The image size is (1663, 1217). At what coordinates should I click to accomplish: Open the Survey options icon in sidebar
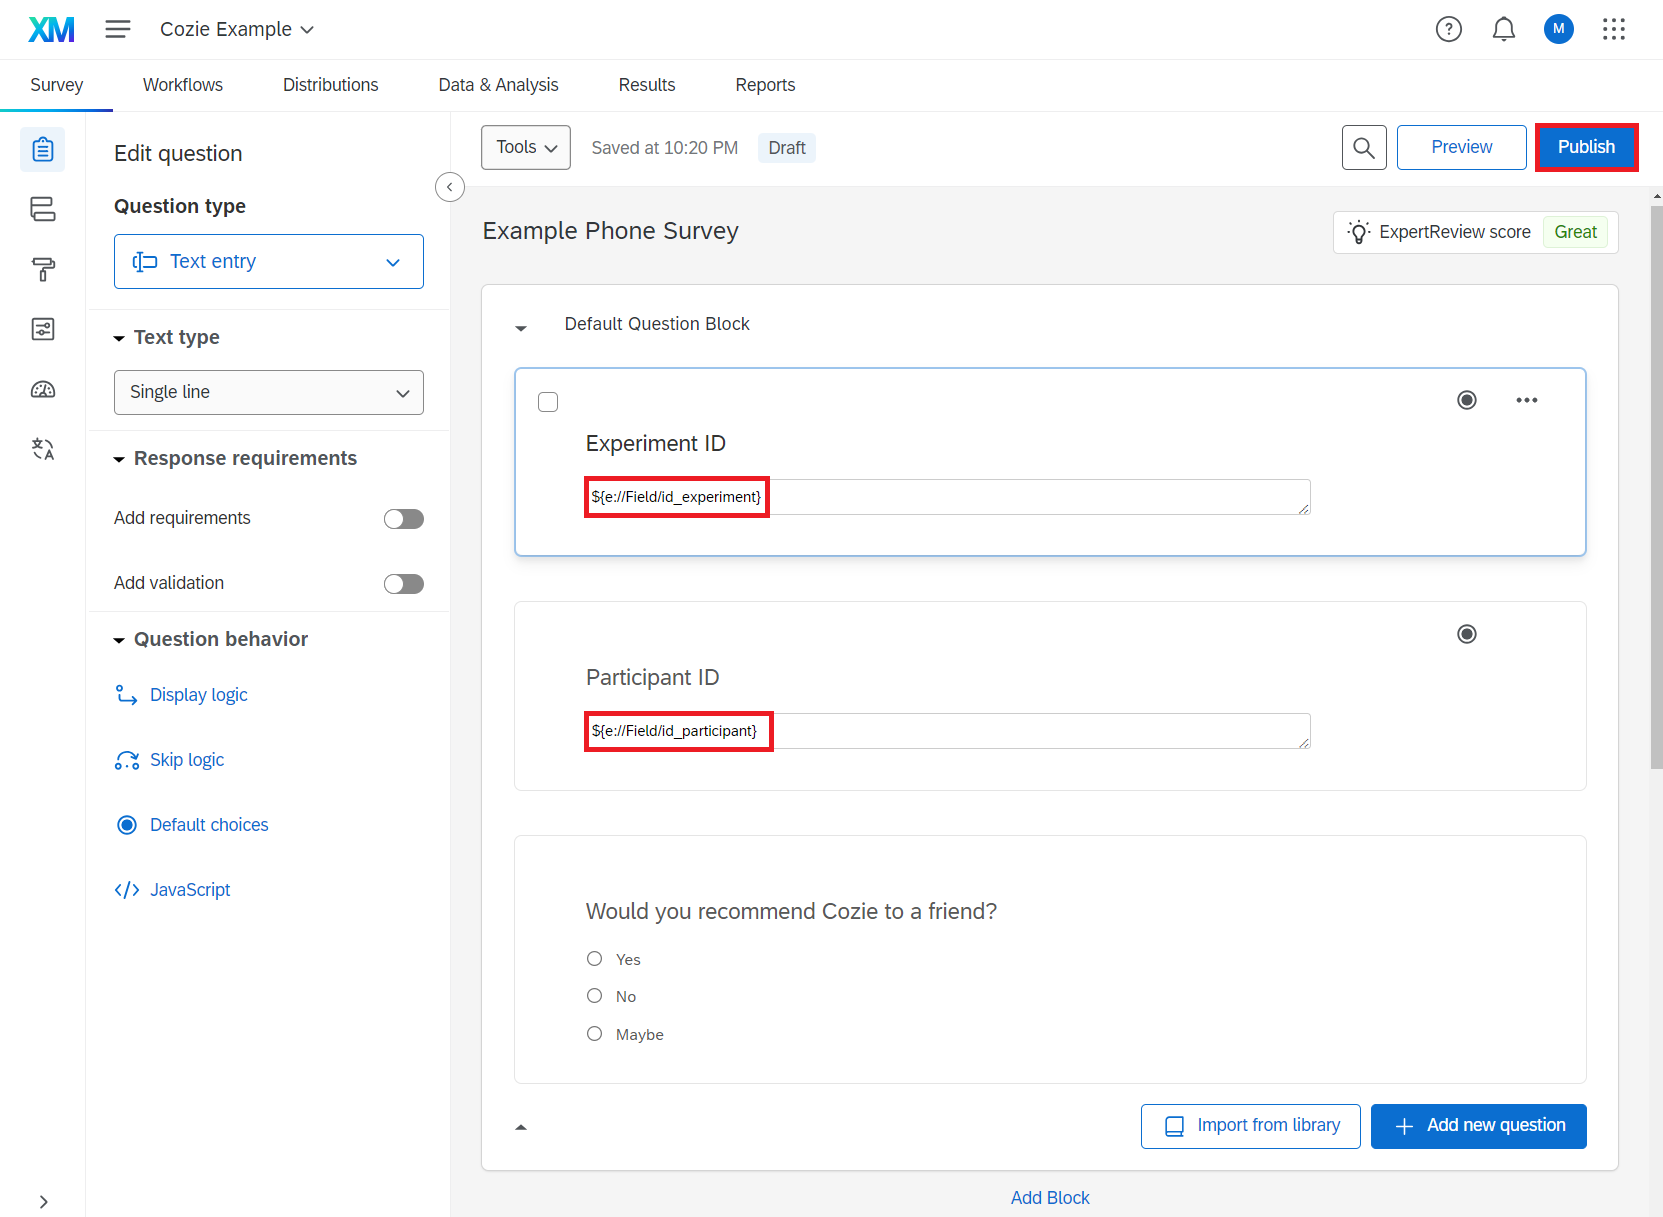click(43, 329)
